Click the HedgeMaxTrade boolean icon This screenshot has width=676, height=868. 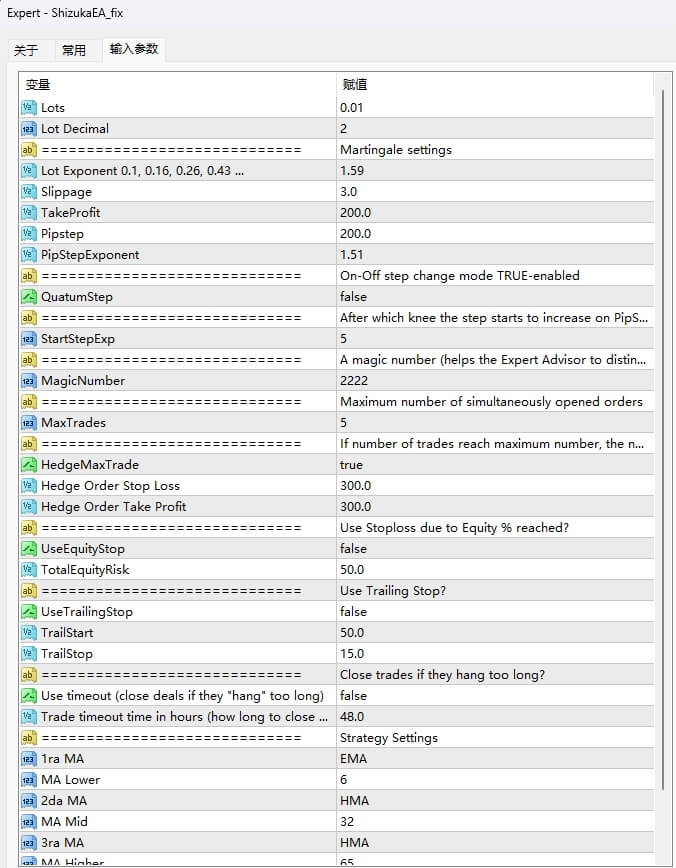29,465
